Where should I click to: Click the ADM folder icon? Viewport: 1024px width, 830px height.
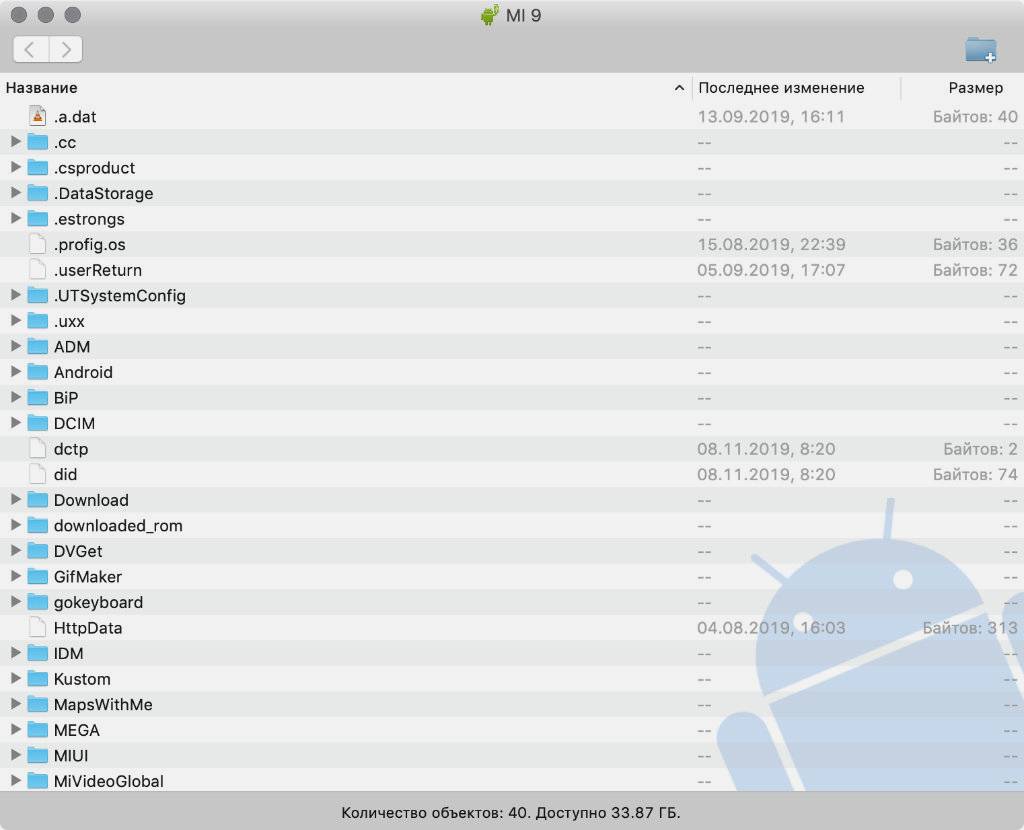(x=38, y=347)
